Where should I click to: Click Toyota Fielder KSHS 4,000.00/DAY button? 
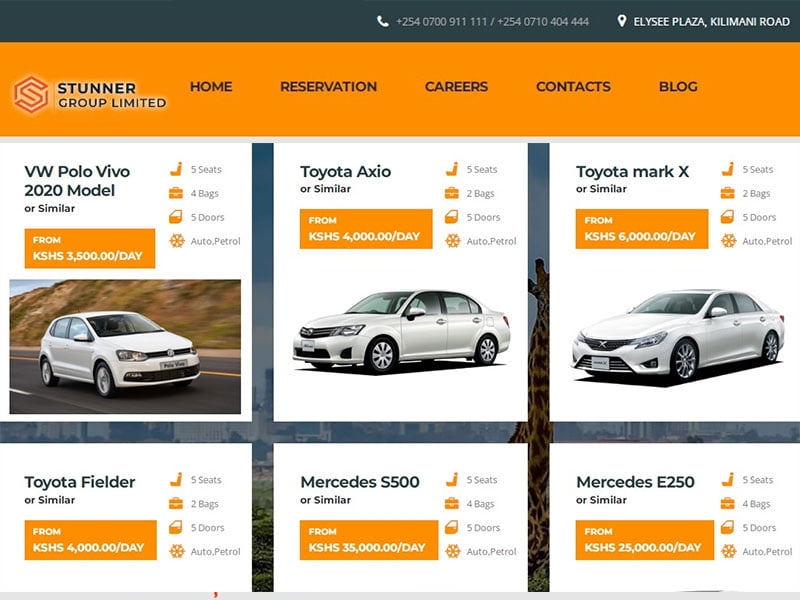90,540
